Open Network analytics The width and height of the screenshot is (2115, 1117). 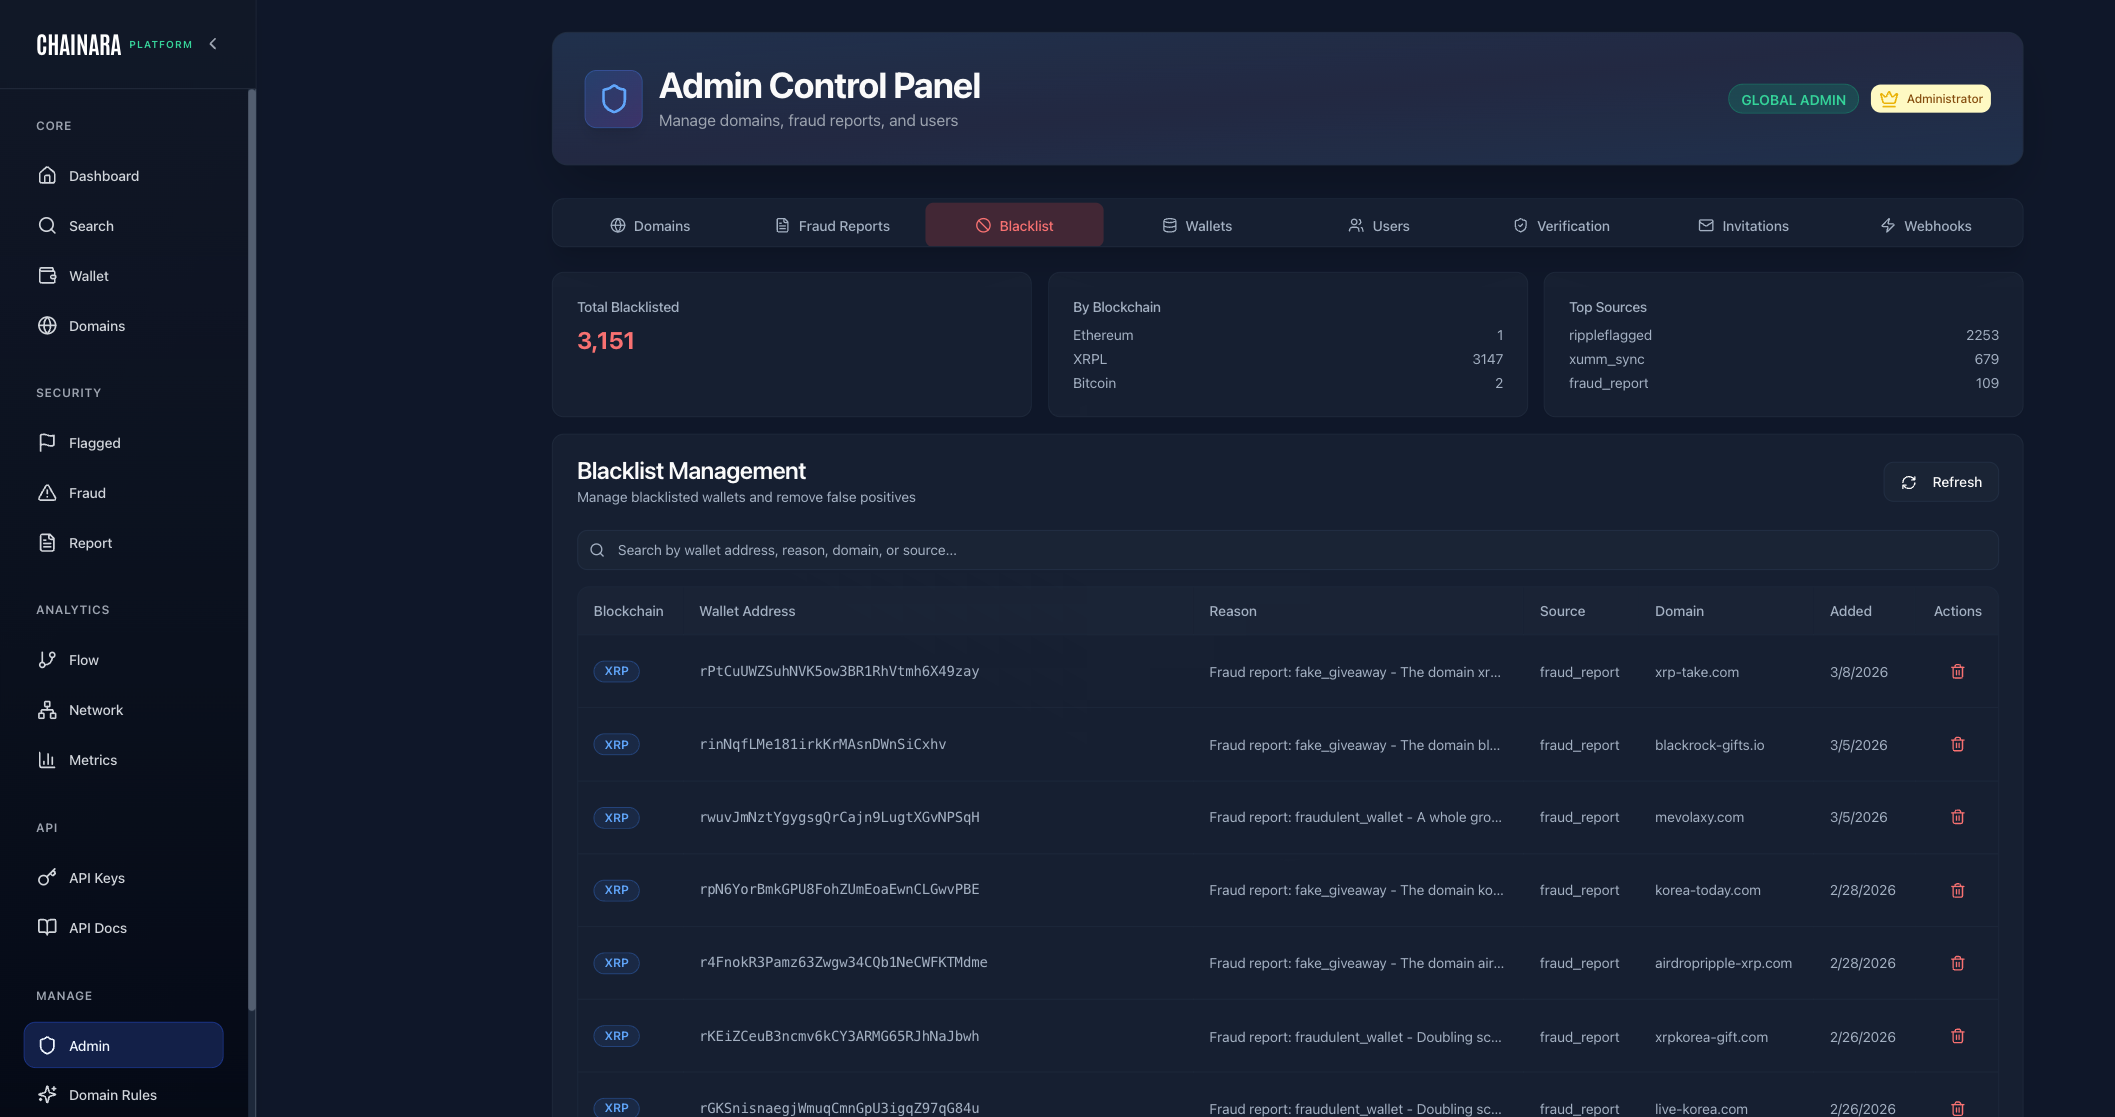(124, 710)
